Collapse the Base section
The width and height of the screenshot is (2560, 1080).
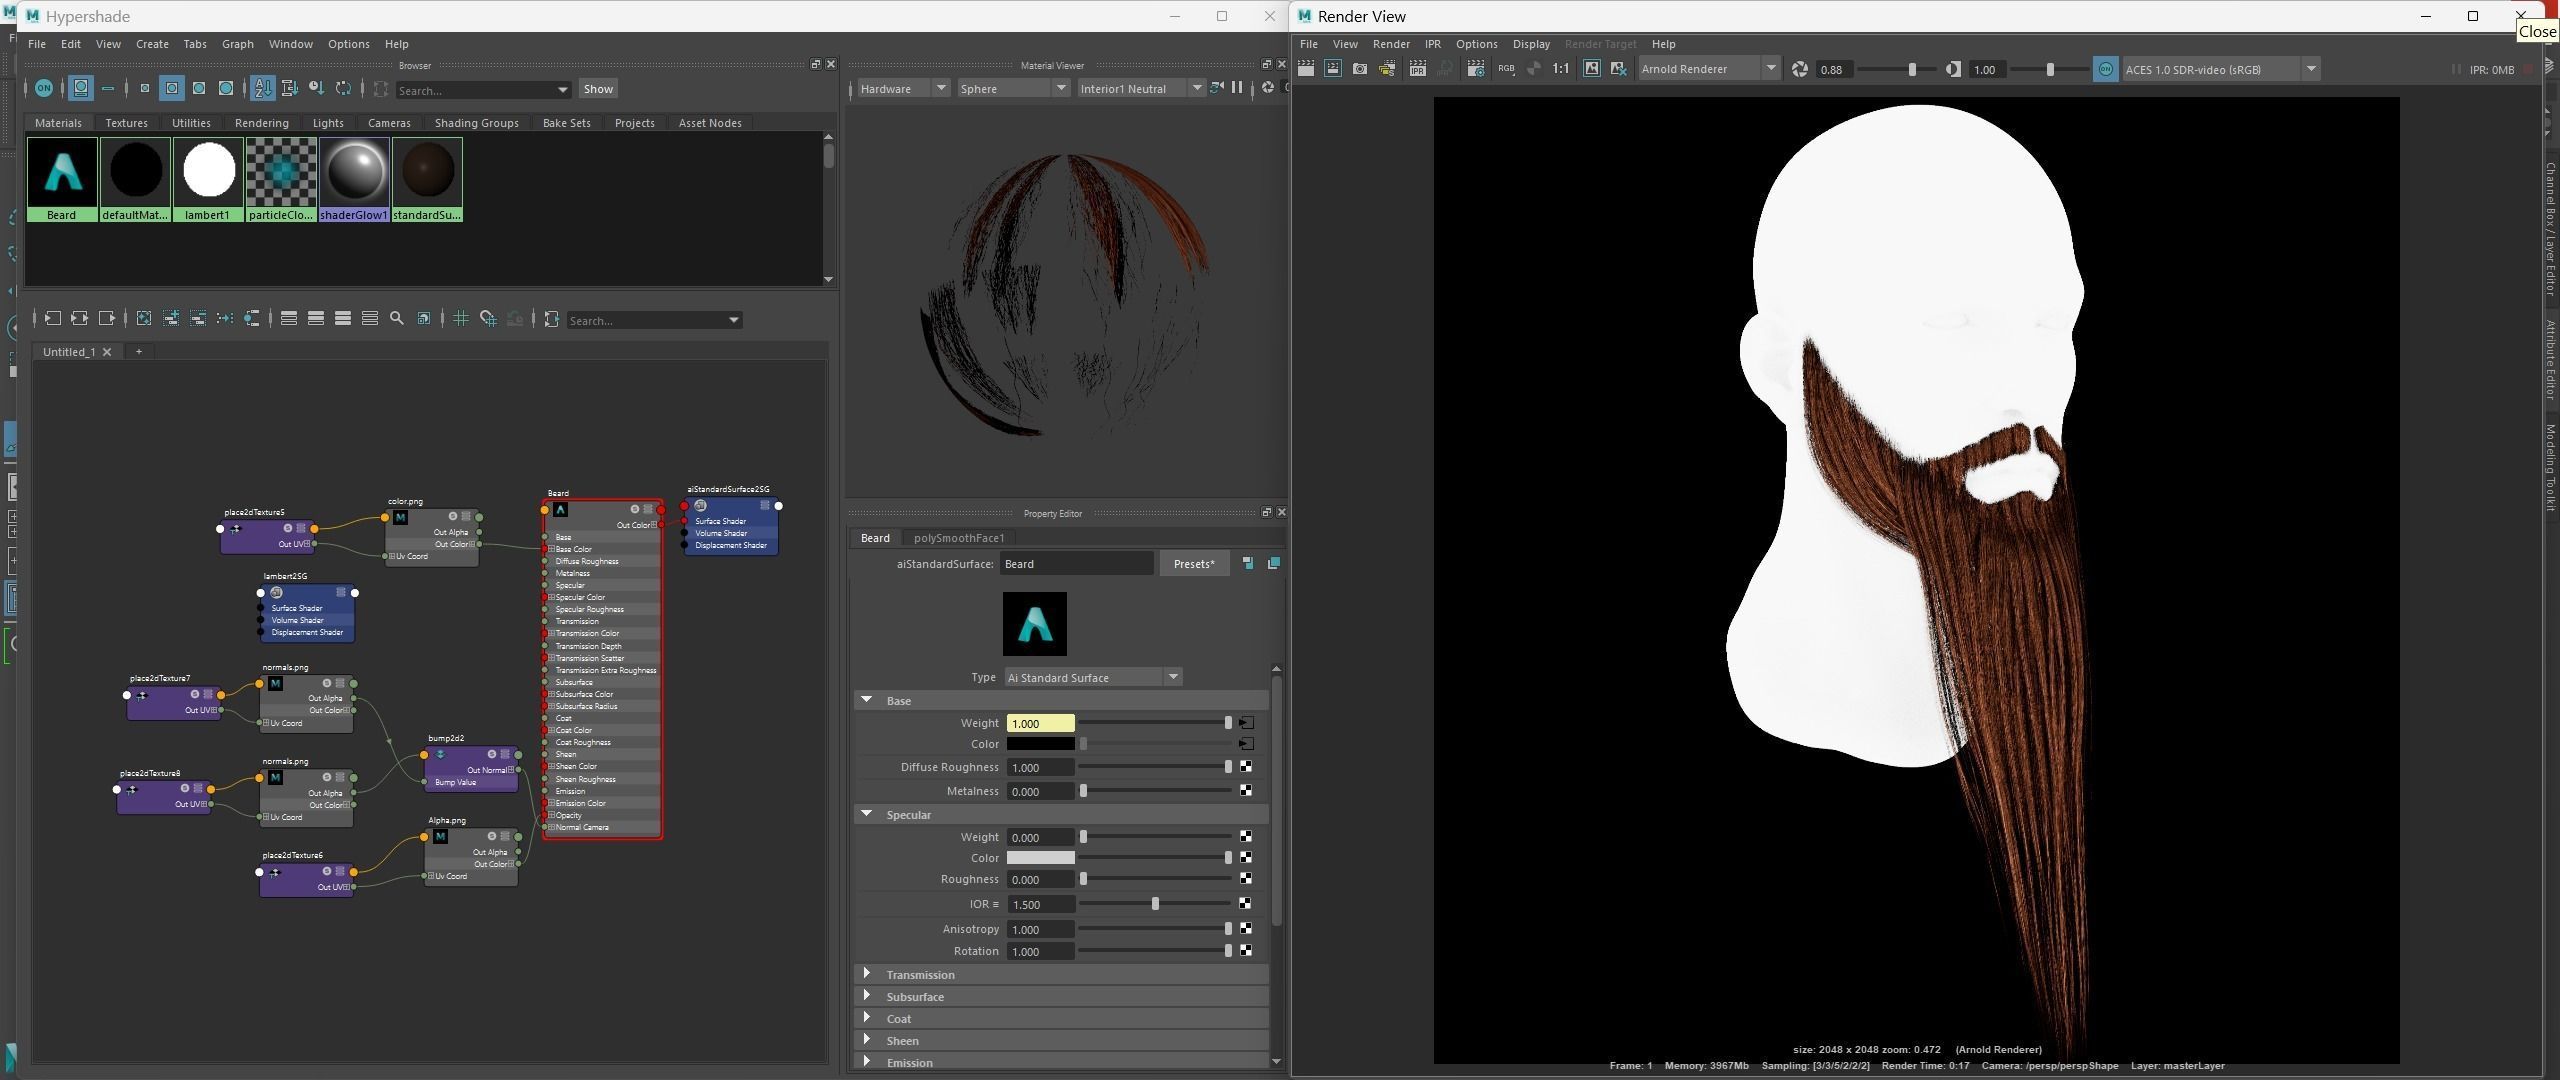867,700
